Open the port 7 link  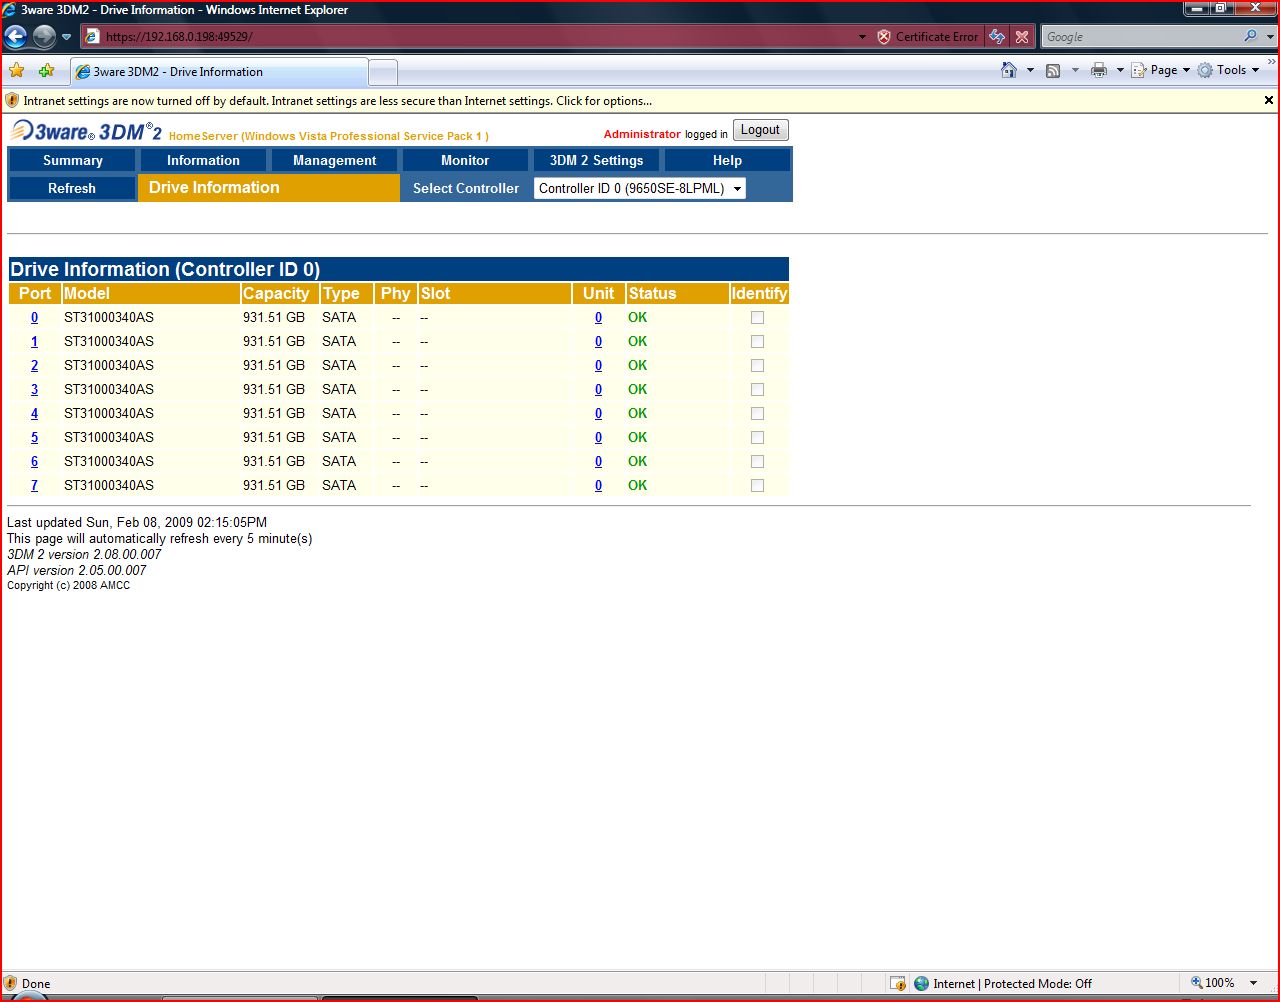pos(34,485)
